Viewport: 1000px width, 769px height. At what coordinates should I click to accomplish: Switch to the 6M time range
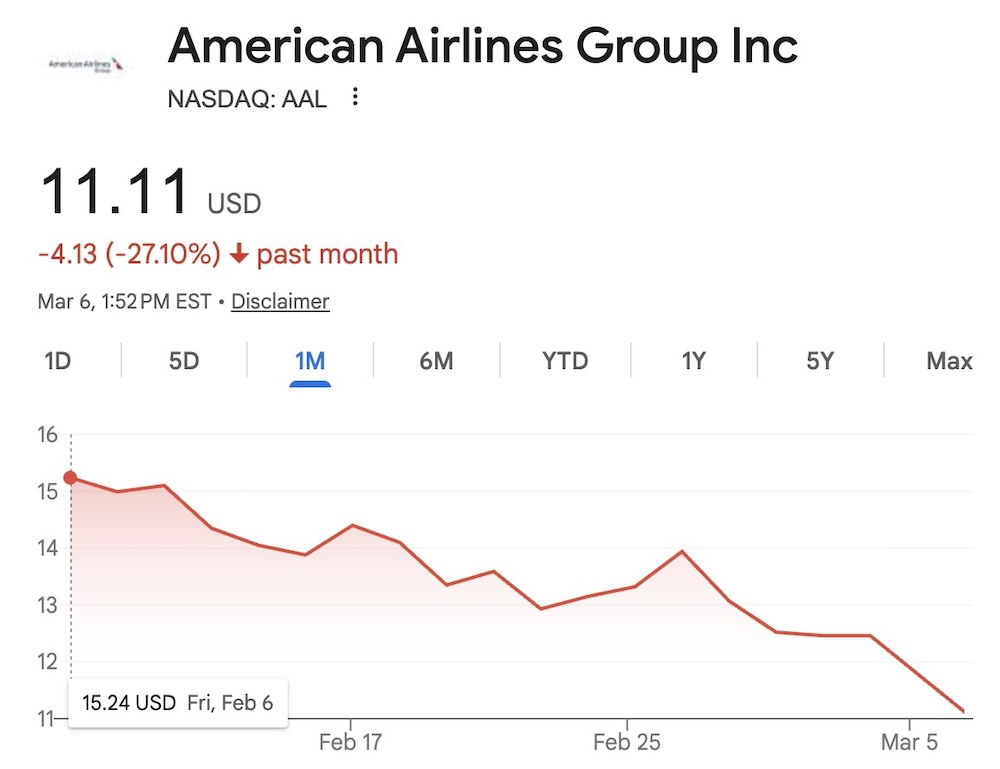(436, 361)
